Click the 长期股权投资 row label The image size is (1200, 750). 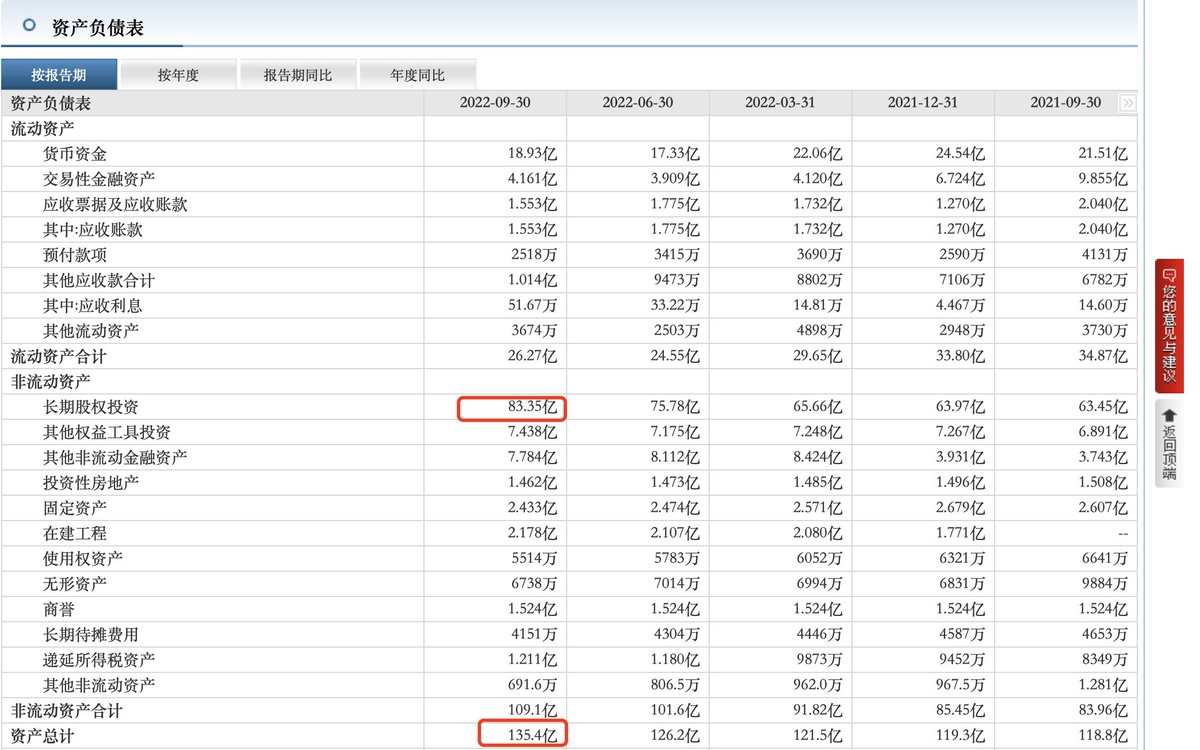[91, 407]
